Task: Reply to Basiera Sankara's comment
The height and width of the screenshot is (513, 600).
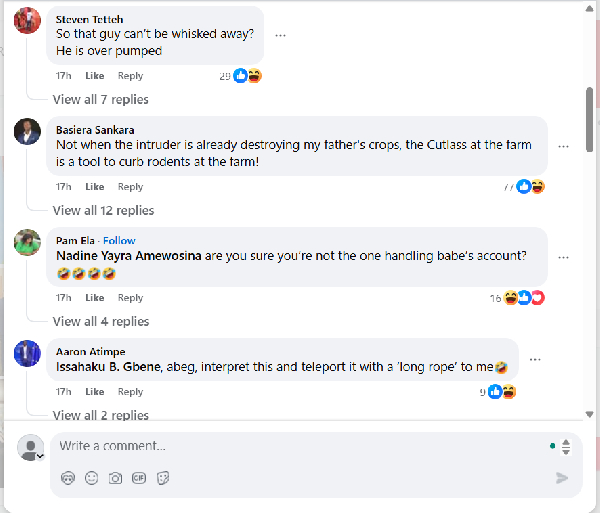Action: click(130, 187)
